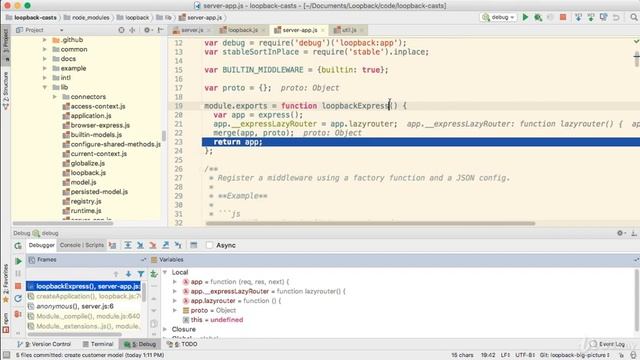Click Step Out debugger icon
This screenshot has height=360, width=640.
coord(165,245)
